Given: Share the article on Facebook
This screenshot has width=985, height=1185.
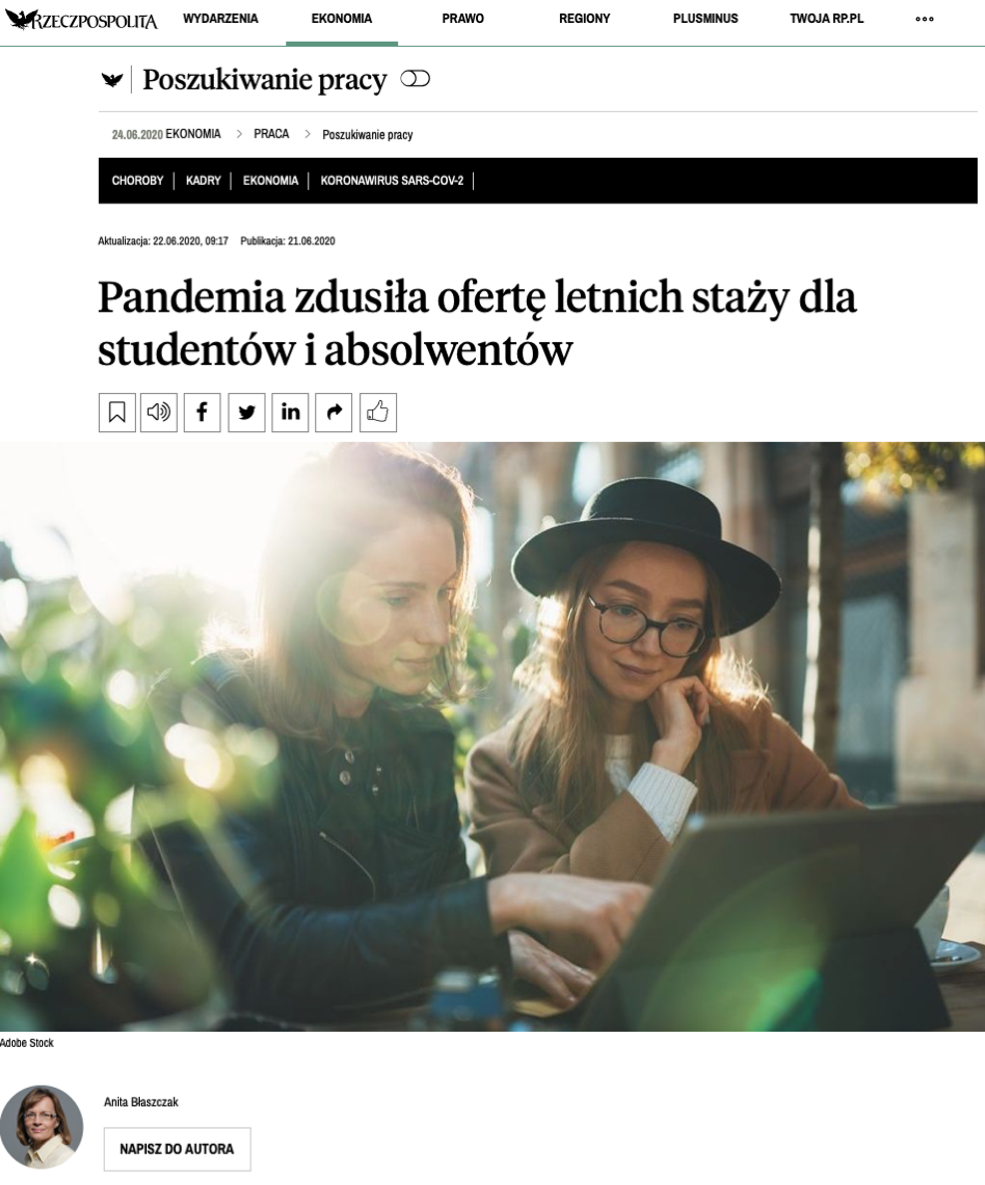Looking at the screenshot, I should [202, 413].
